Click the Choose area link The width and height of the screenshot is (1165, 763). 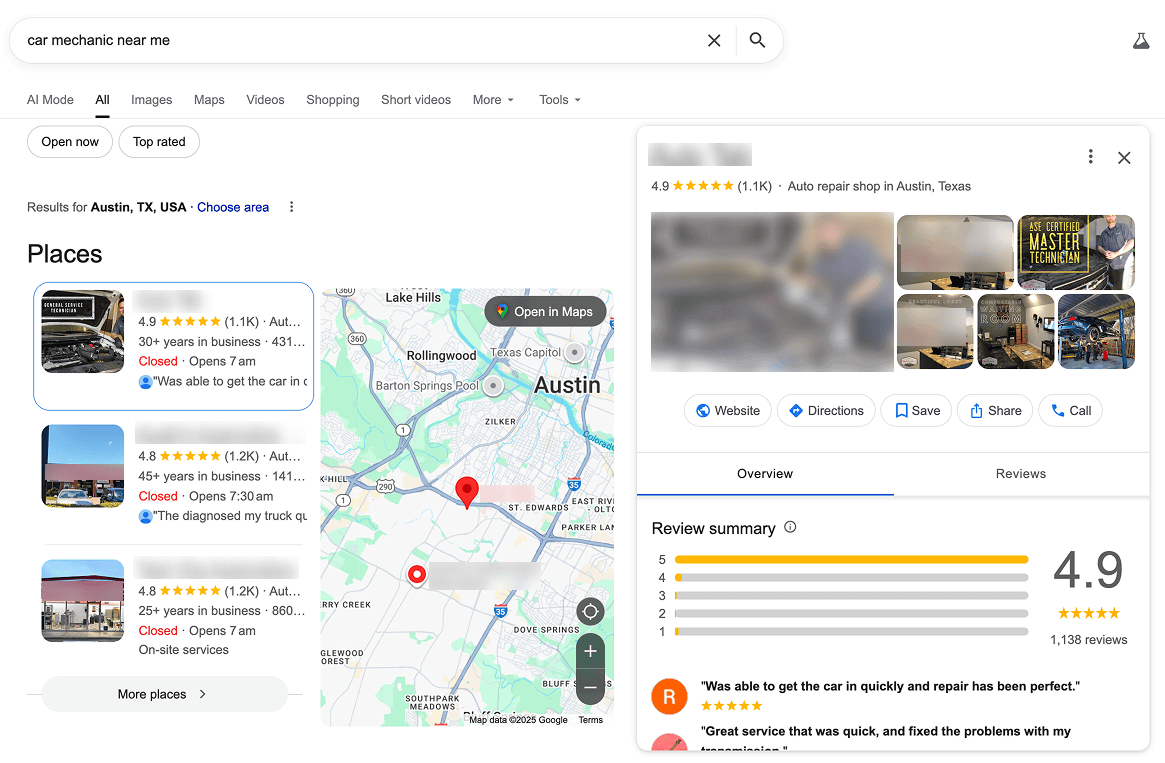(233, 207)
